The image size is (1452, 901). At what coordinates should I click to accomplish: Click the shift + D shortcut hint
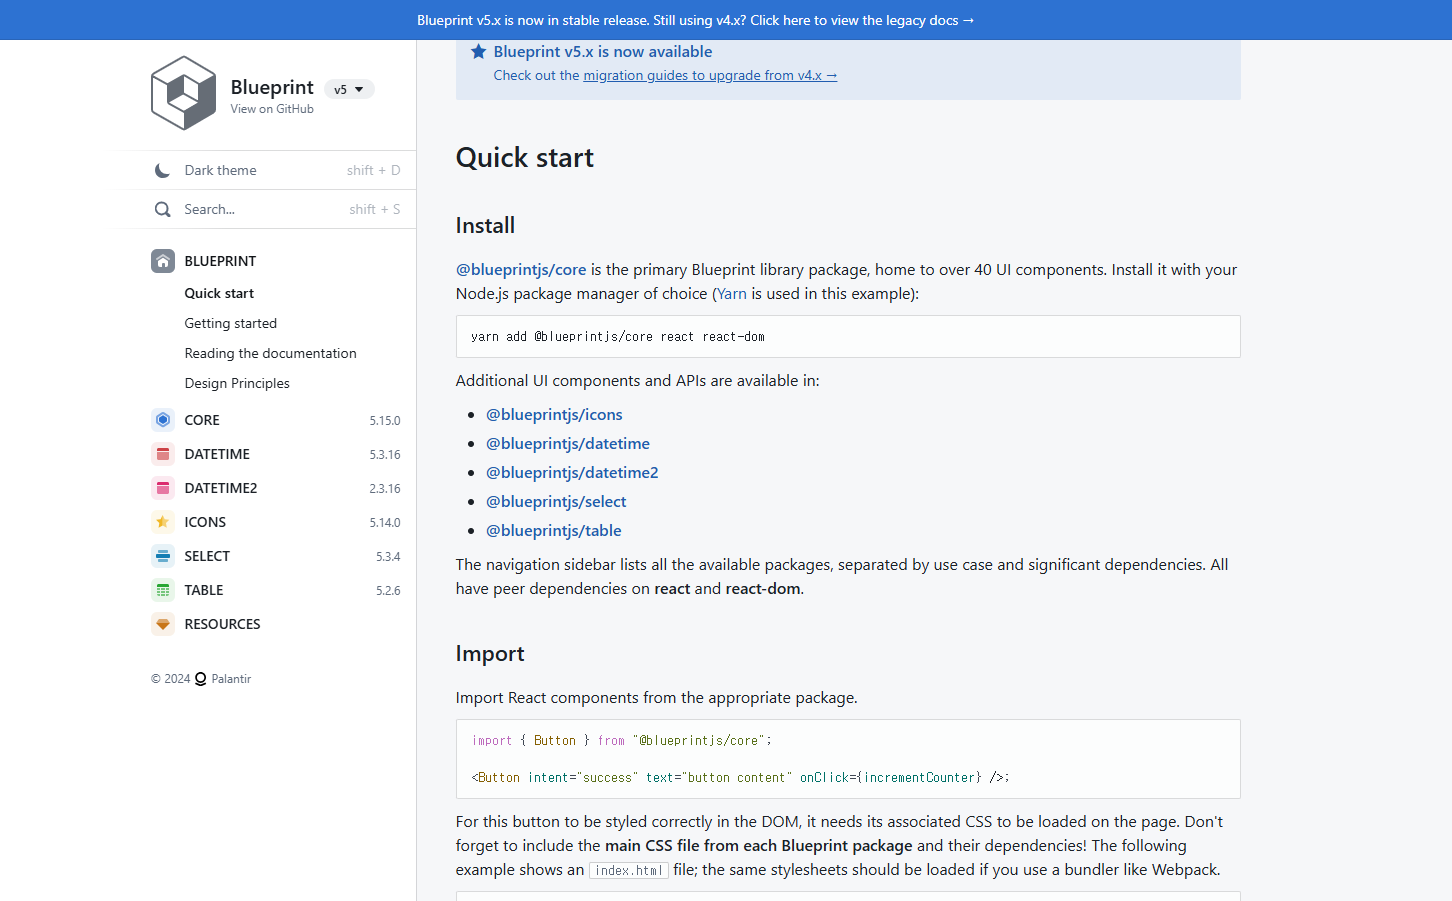coord(374,170)
